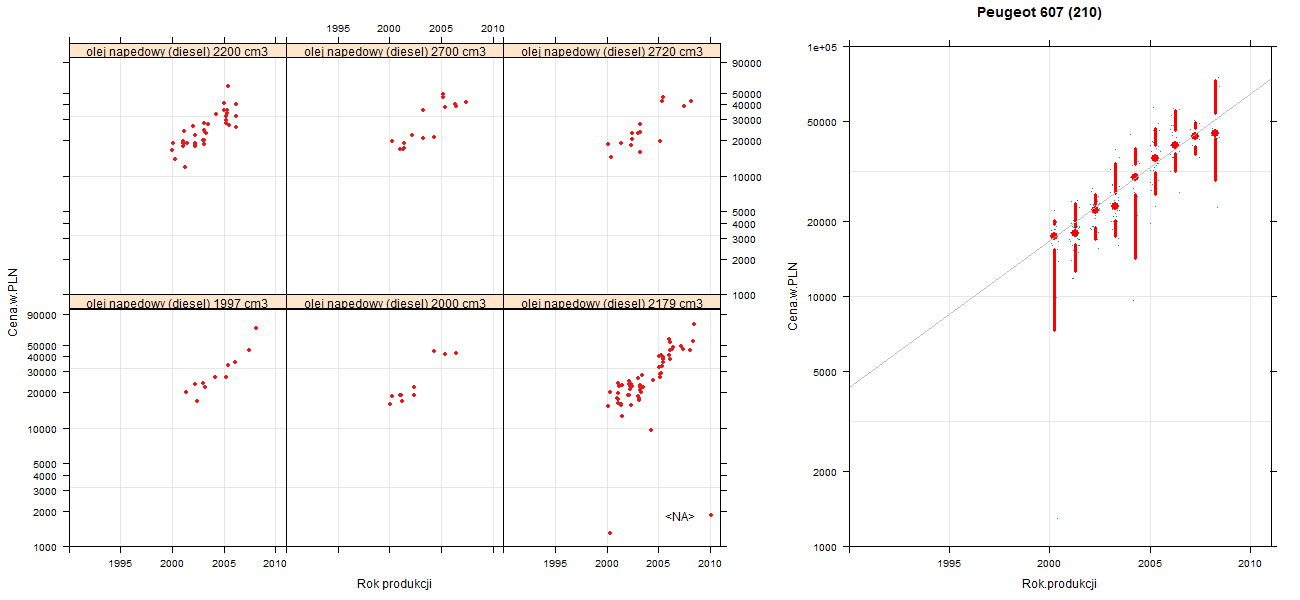Click the "1e+05" y-axis tick label
The width and height of the screenshot is (1300, 600).
pyautogui.click(x=823, y=47)
